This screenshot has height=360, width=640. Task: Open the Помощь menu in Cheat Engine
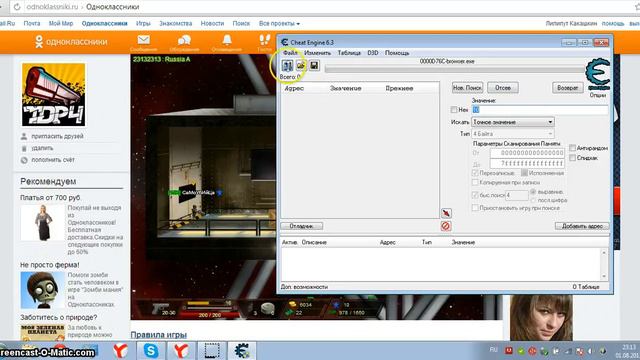pyautogui.click(x=397, y=53)
